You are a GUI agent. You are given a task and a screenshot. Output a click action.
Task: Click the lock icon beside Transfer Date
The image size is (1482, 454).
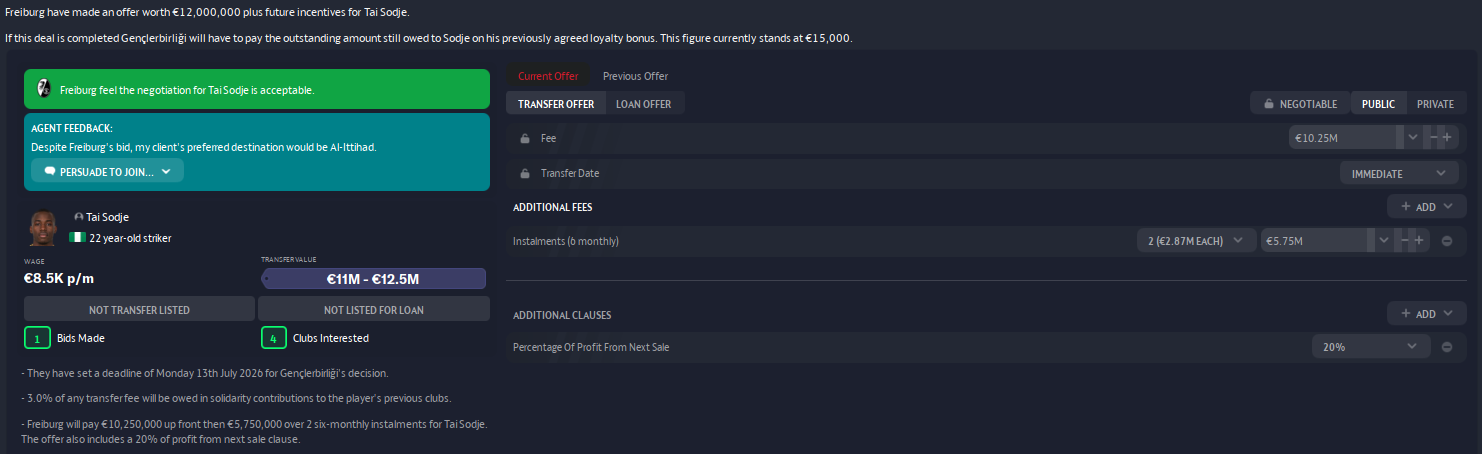tap(525, 173)
